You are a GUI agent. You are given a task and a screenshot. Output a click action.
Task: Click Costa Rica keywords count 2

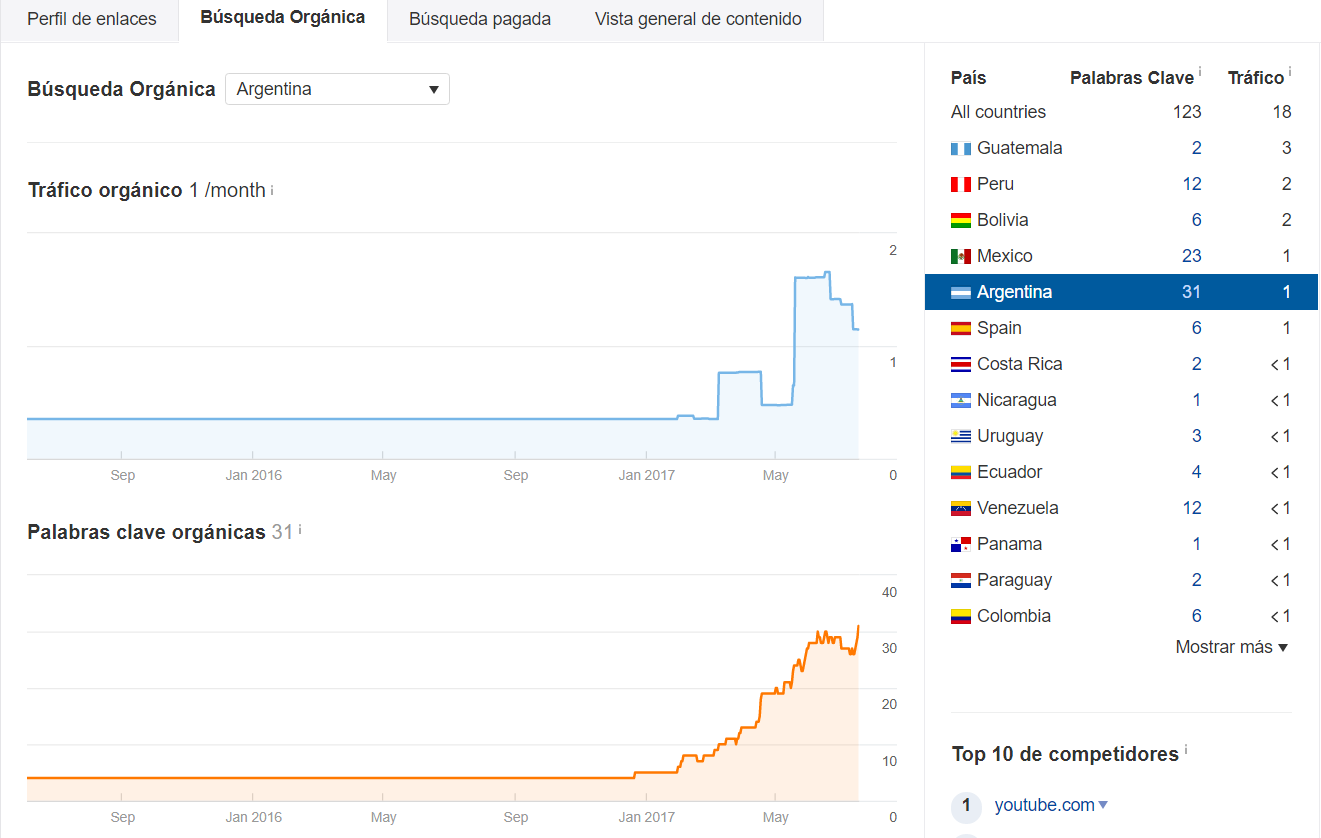(1196, 364)
